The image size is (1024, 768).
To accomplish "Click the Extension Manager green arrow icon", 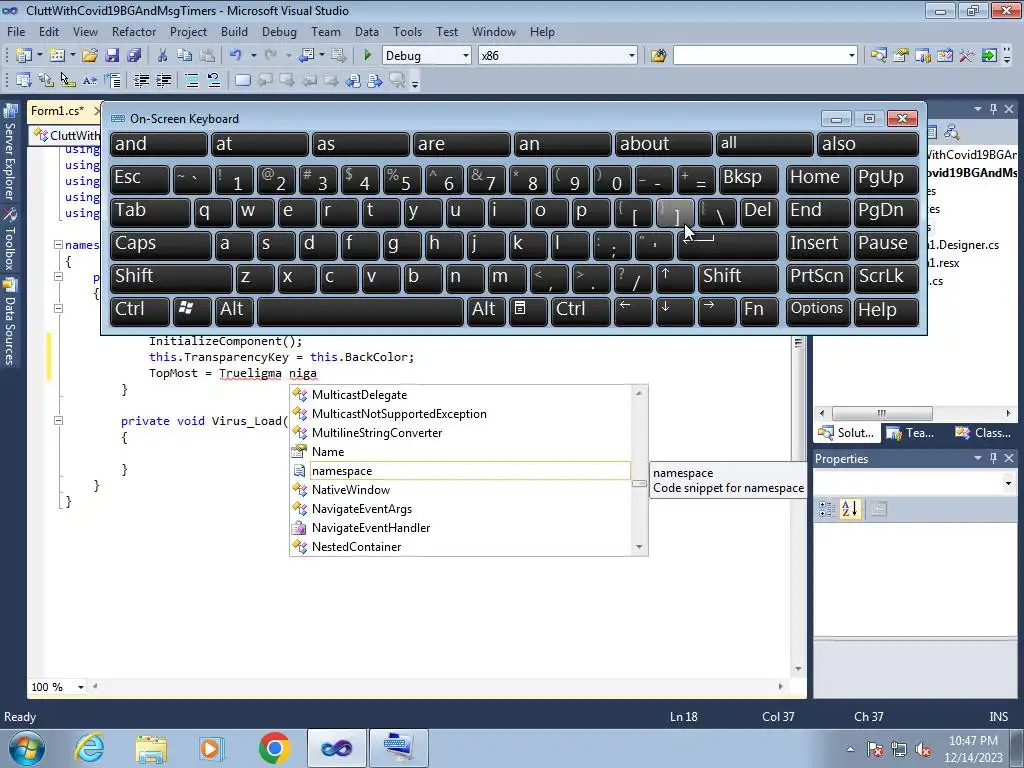I will tap(989, 56).
